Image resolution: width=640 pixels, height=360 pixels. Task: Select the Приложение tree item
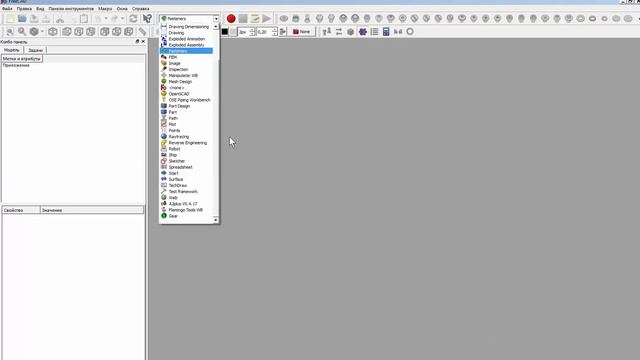(16, 65)
